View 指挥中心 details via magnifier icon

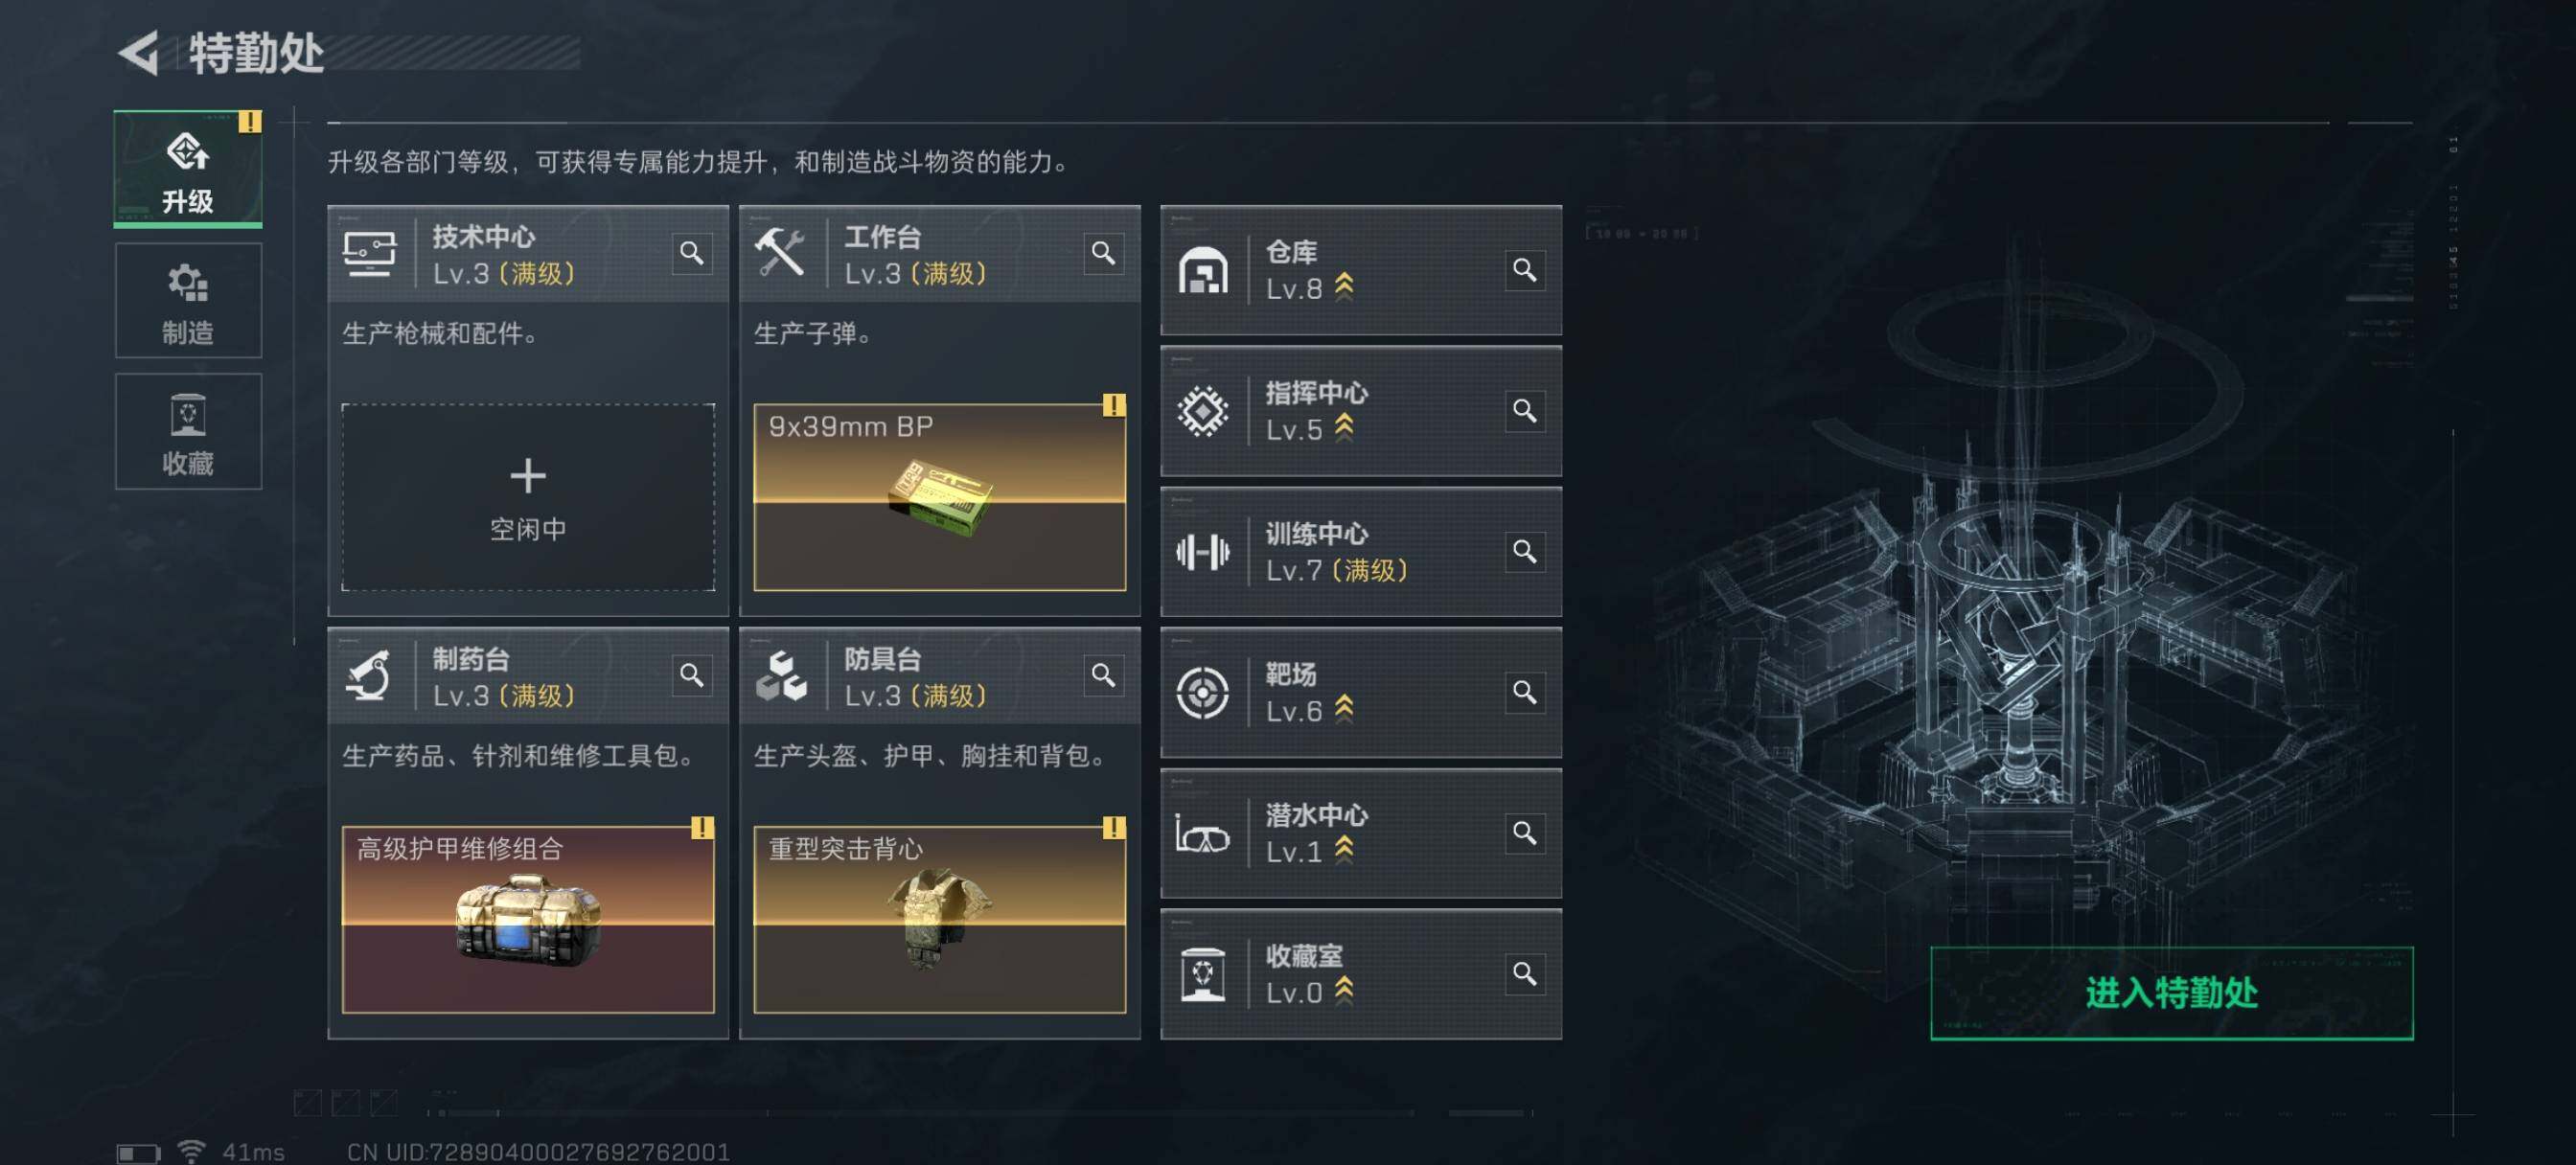coord(1524,410)
